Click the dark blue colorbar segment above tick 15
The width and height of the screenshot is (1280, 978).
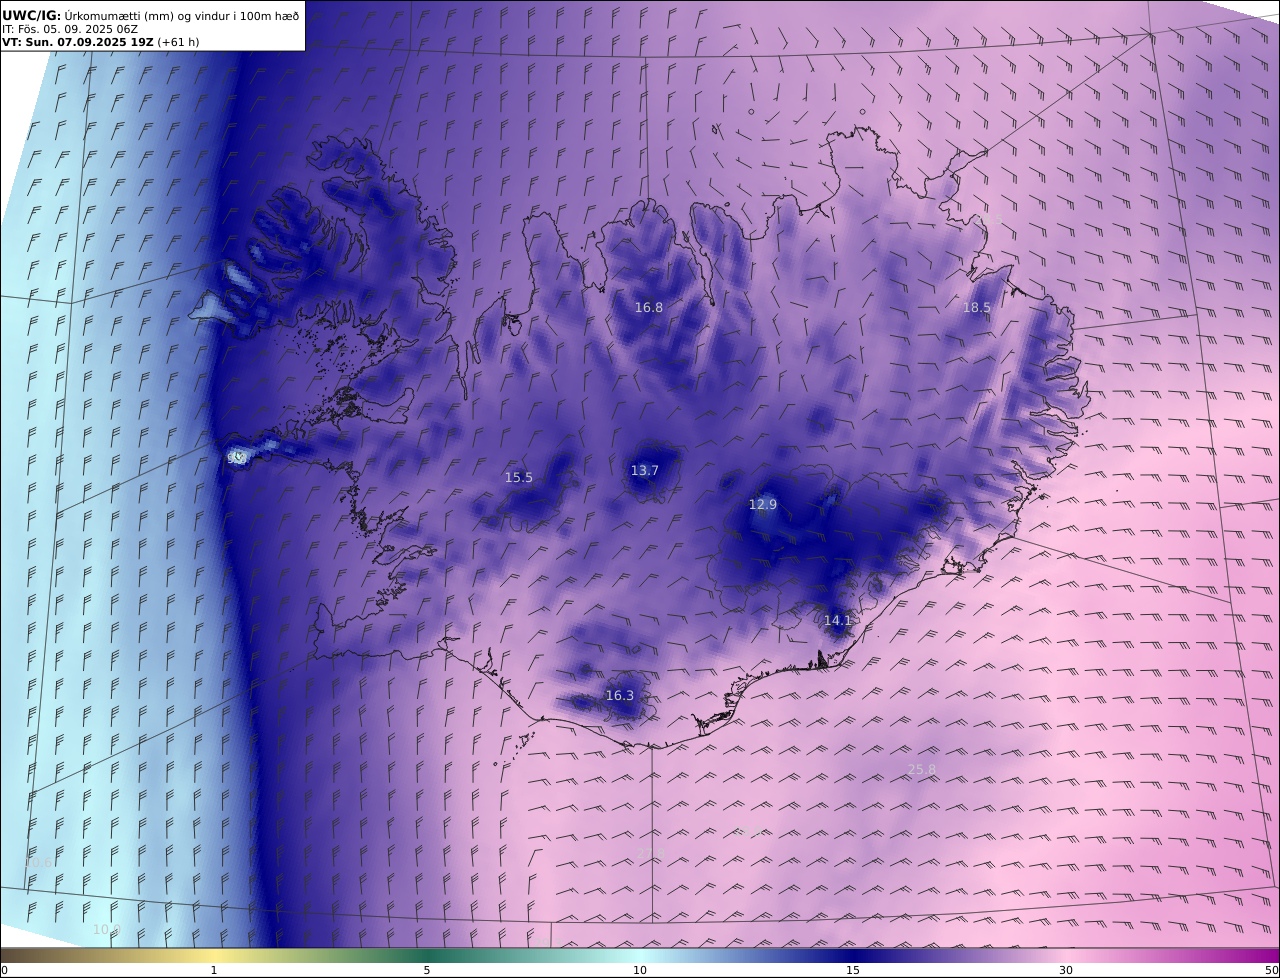[x=853, y=955]
